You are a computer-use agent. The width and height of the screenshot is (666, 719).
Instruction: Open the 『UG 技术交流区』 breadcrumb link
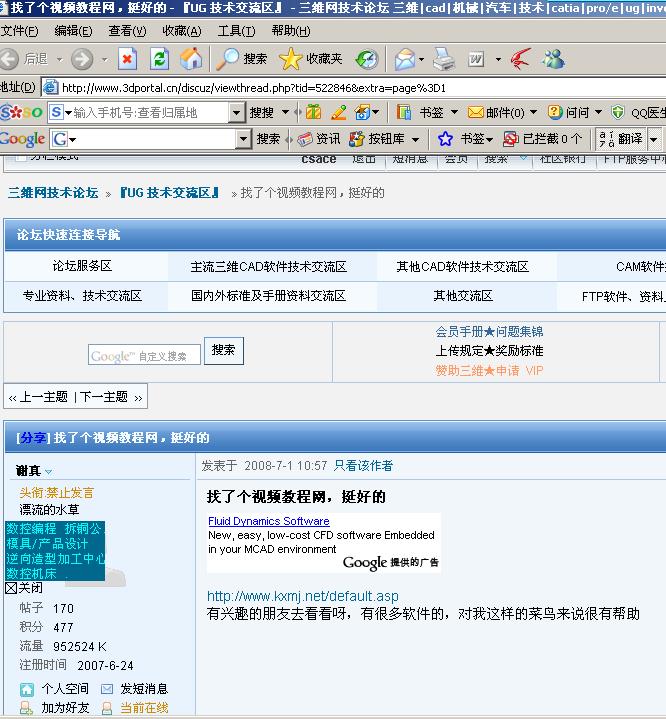(169, 193)
